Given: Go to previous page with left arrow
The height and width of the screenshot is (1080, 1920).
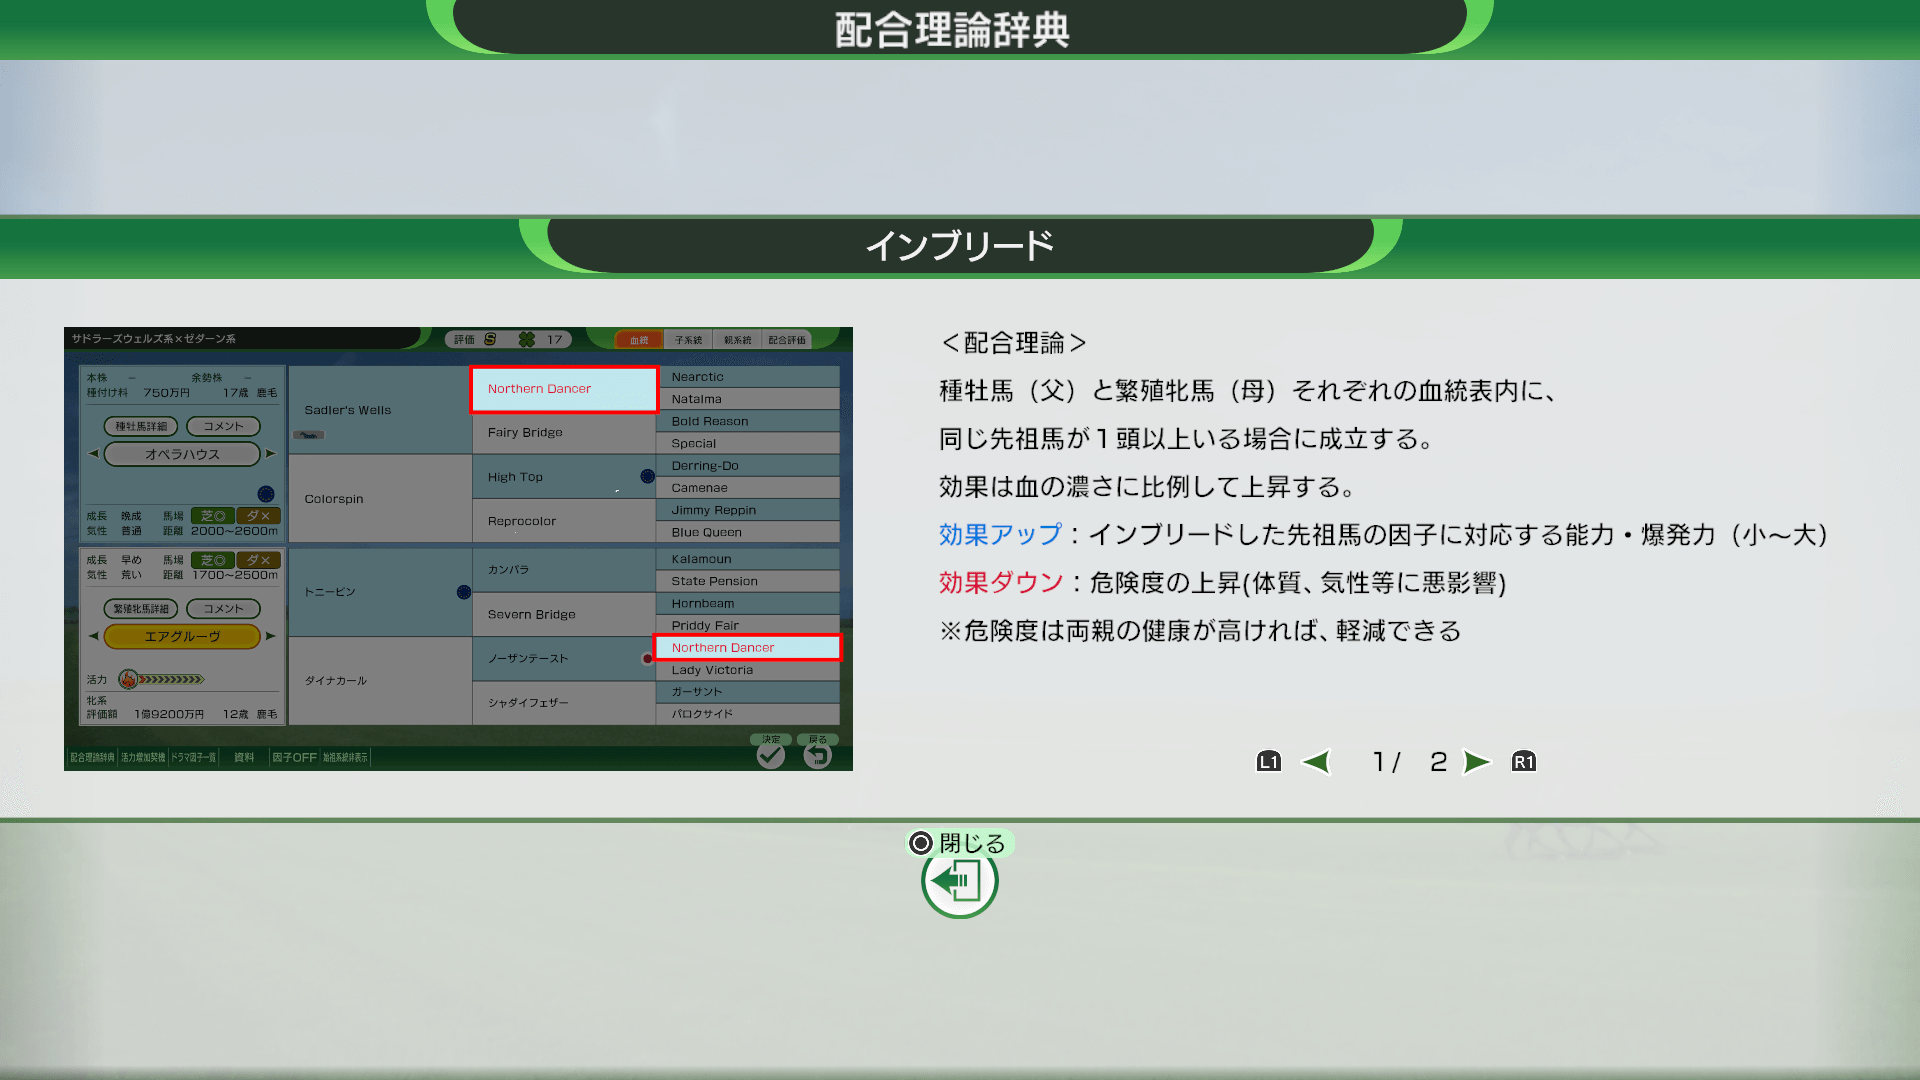Looking at the screenshot, I should tap(1316, 762).
